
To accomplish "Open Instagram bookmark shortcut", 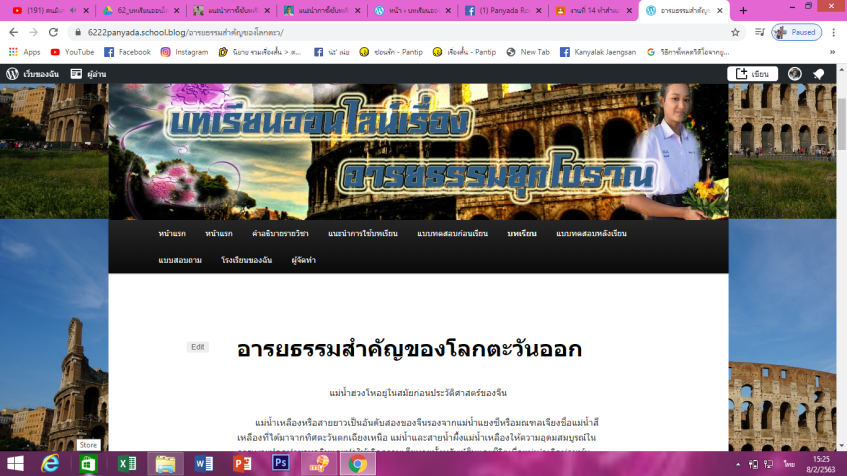I will tap(184, 52).
